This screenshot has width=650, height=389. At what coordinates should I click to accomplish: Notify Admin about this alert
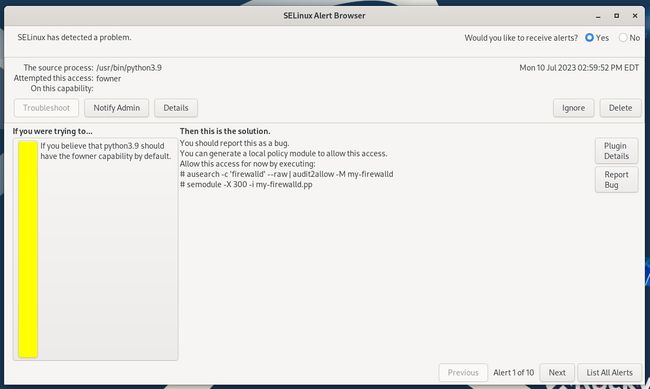point(116,108)
